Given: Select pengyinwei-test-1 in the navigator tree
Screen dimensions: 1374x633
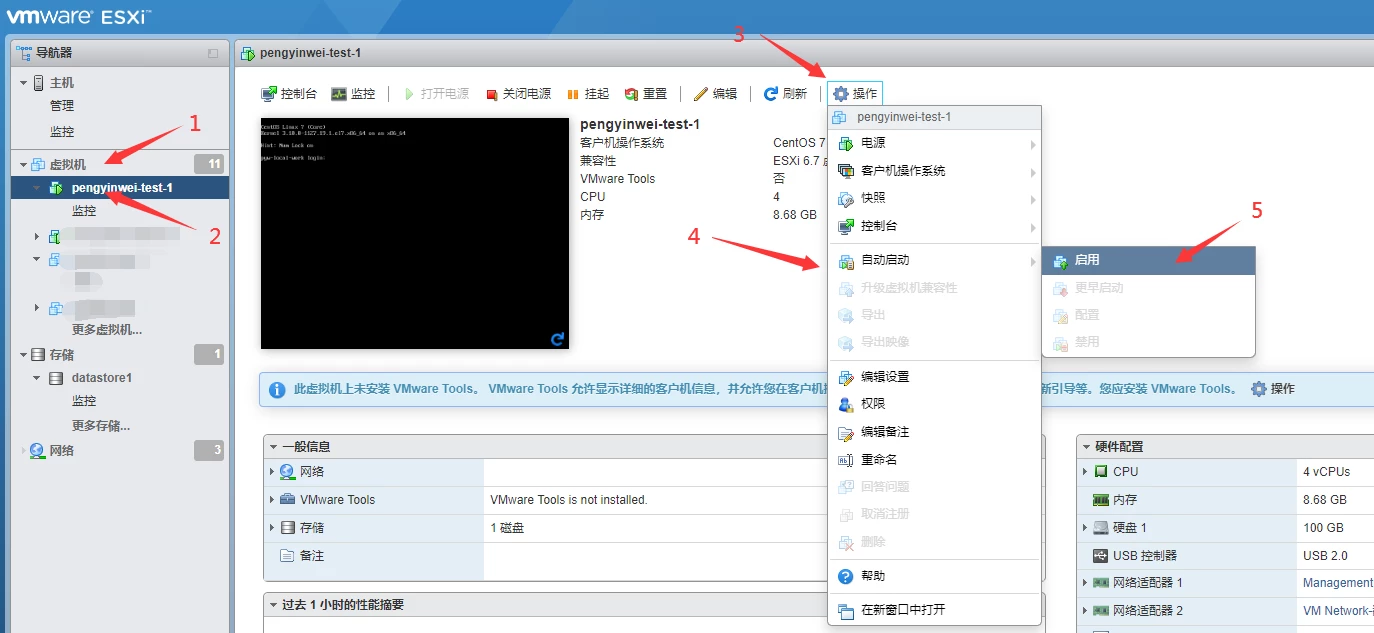Looking at the screenshot, I should point(120,188).
